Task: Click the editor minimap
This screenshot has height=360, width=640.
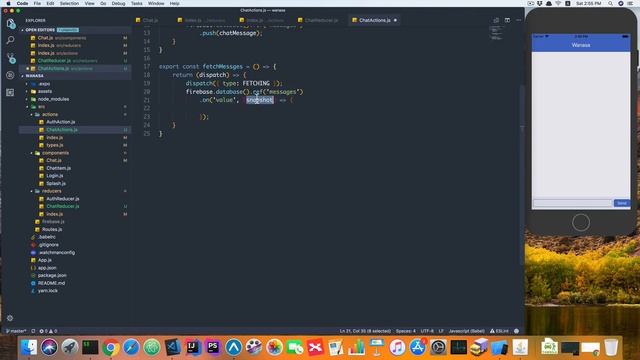Action: [x=496, y=33]
